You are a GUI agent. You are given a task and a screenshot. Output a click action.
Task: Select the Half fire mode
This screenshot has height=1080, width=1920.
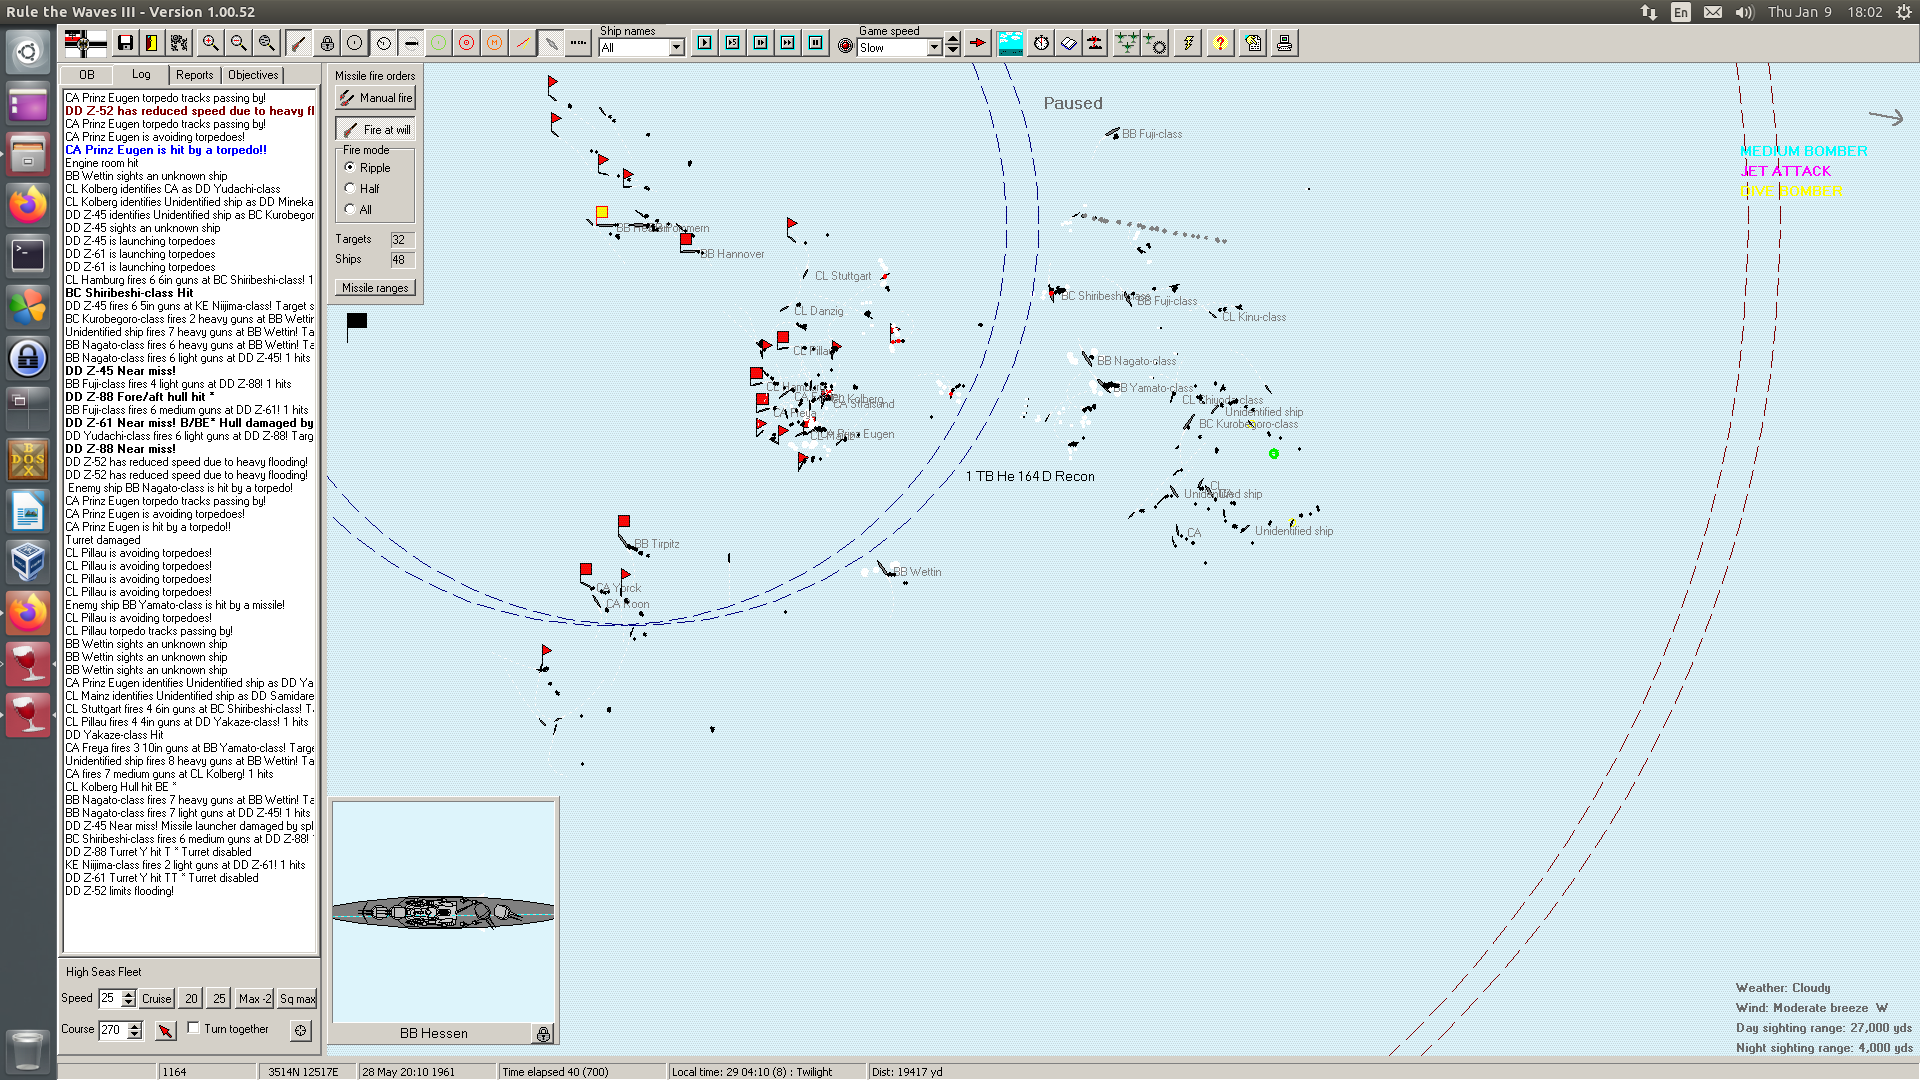362,189
